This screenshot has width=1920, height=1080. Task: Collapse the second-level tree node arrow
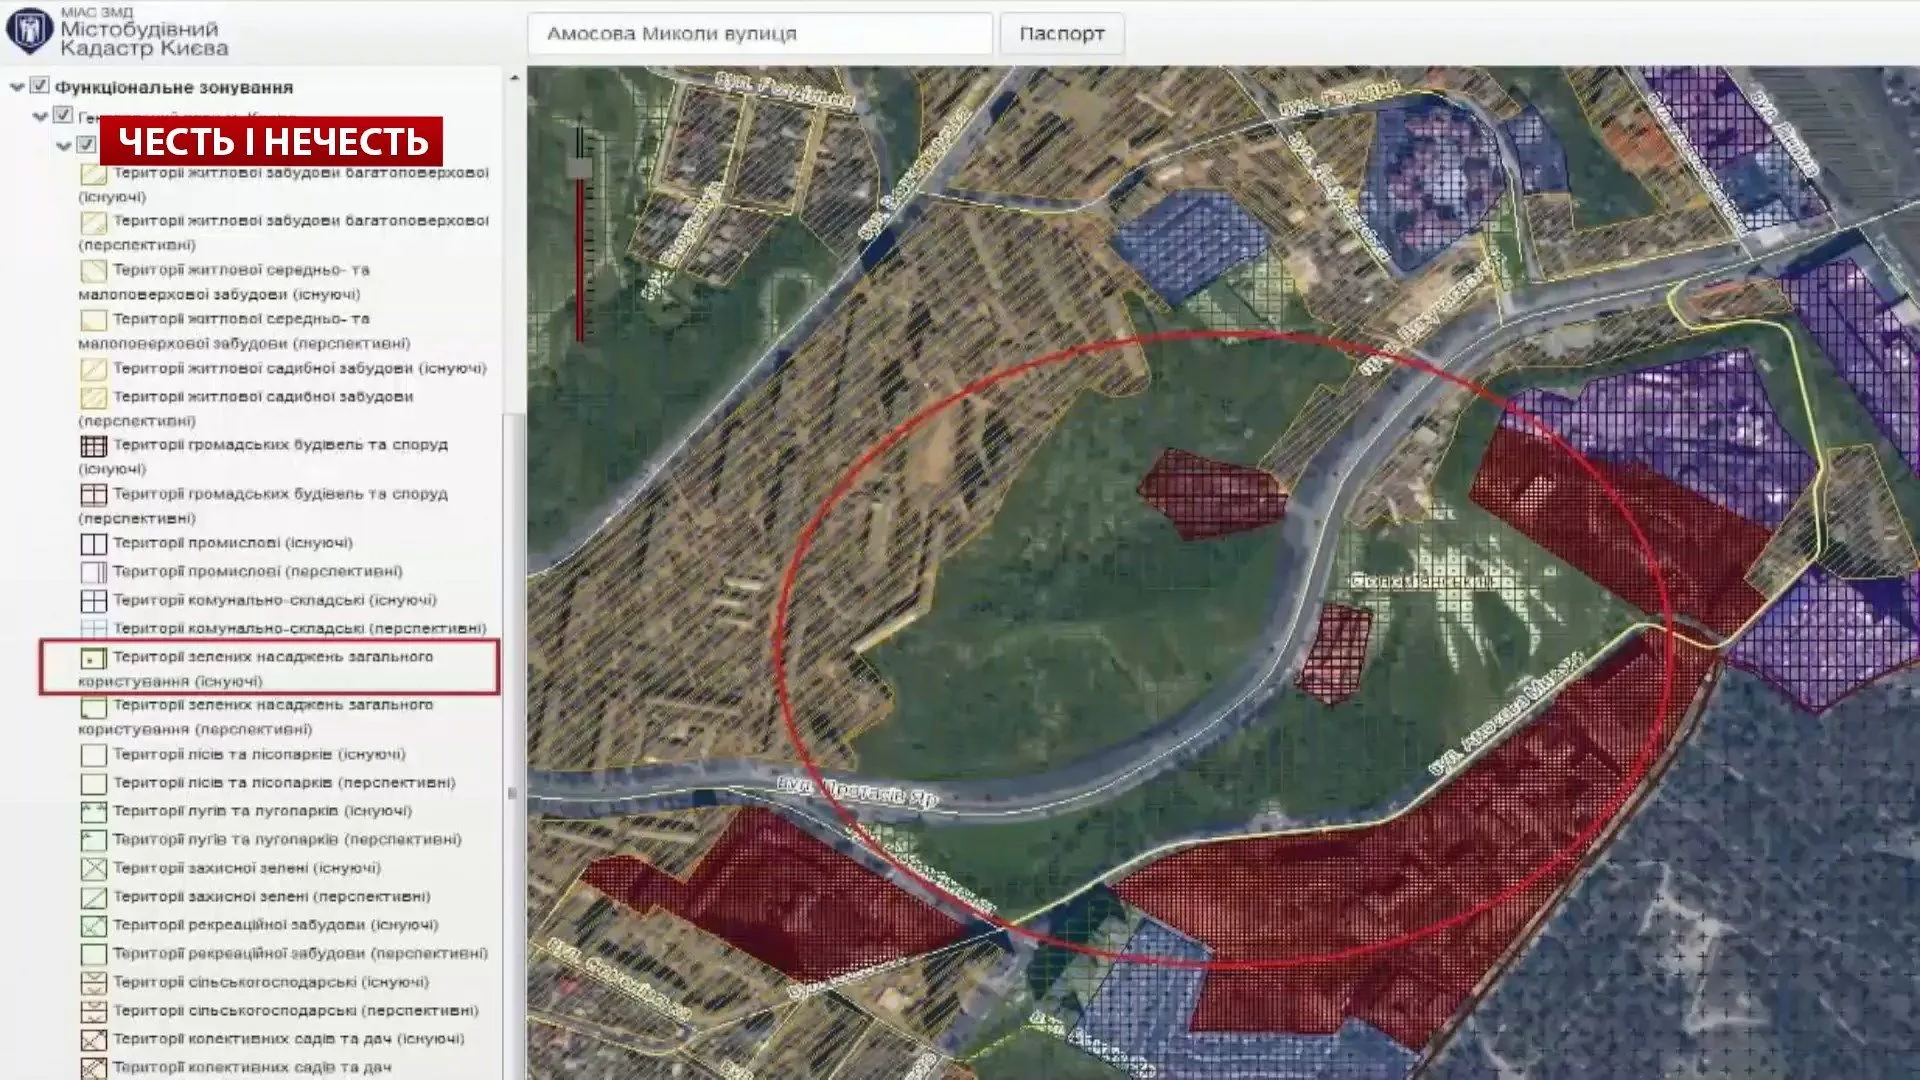[40, 116]
